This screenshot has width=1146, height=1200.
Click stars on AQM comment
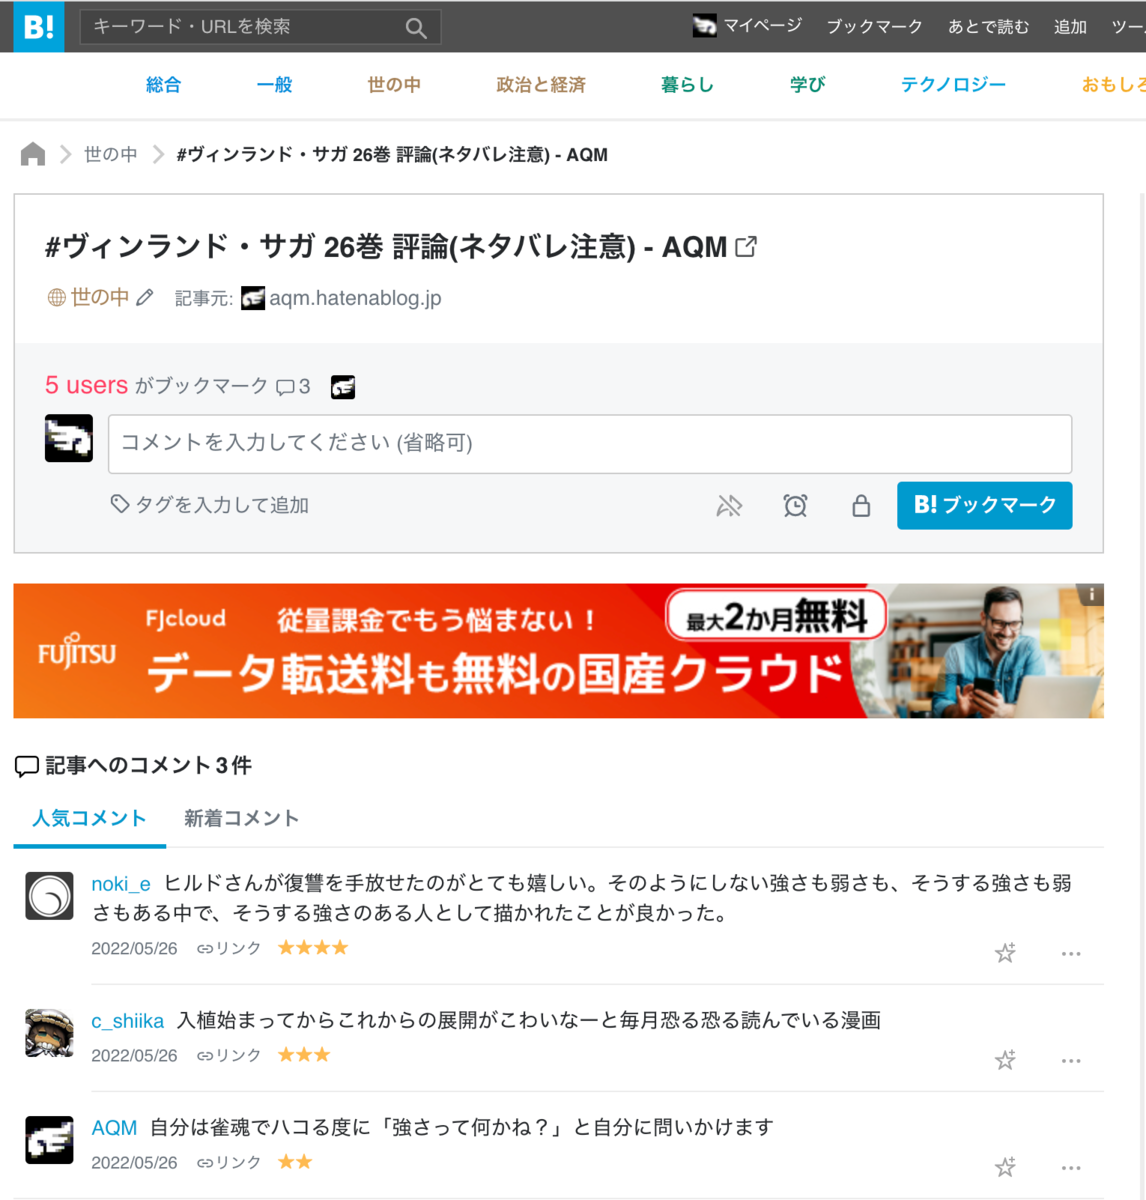pos(295,1161)
